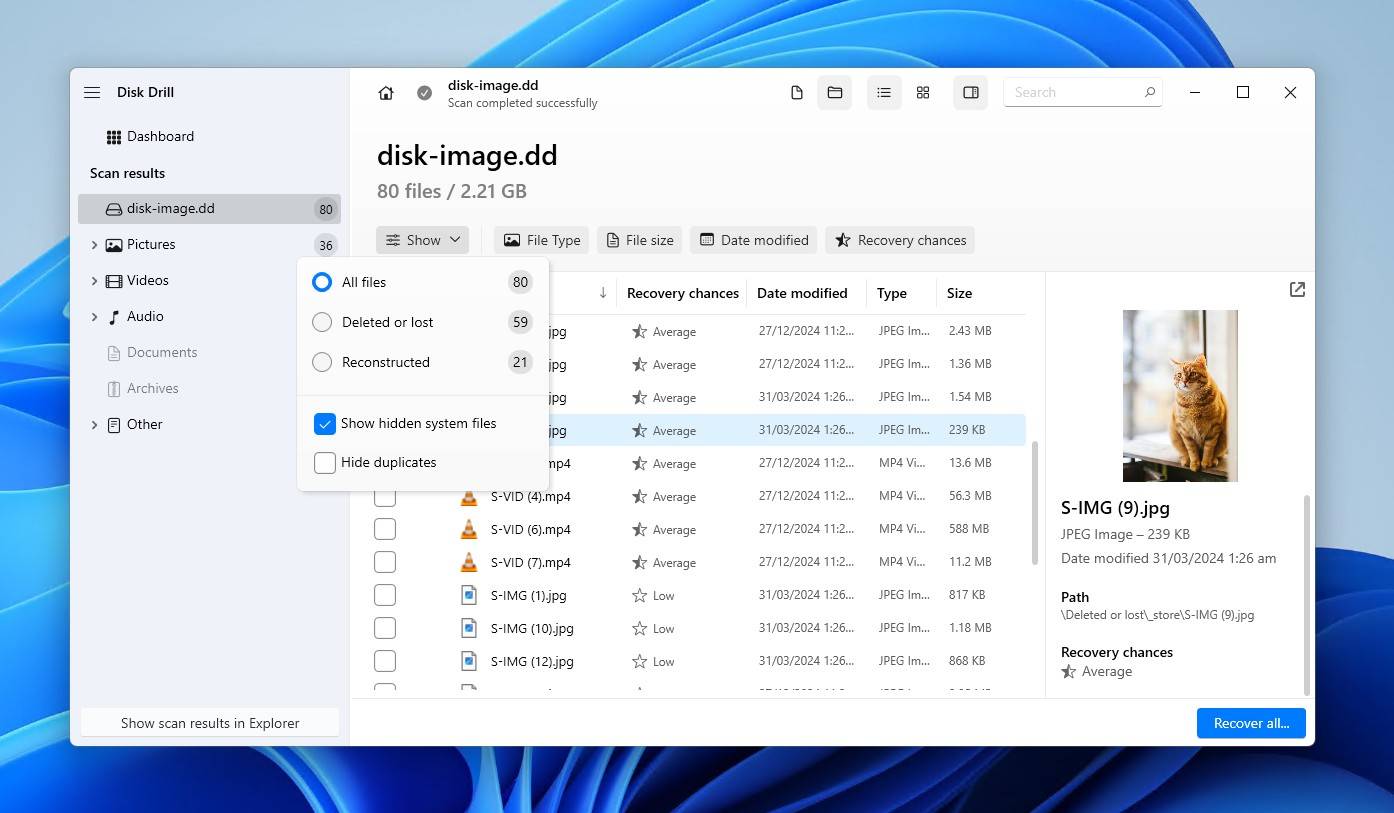Tick the checkbox for S-VID (6).mp4
Image resolution: width=1394 pixels, height=813 pixels.
point(385,529)
